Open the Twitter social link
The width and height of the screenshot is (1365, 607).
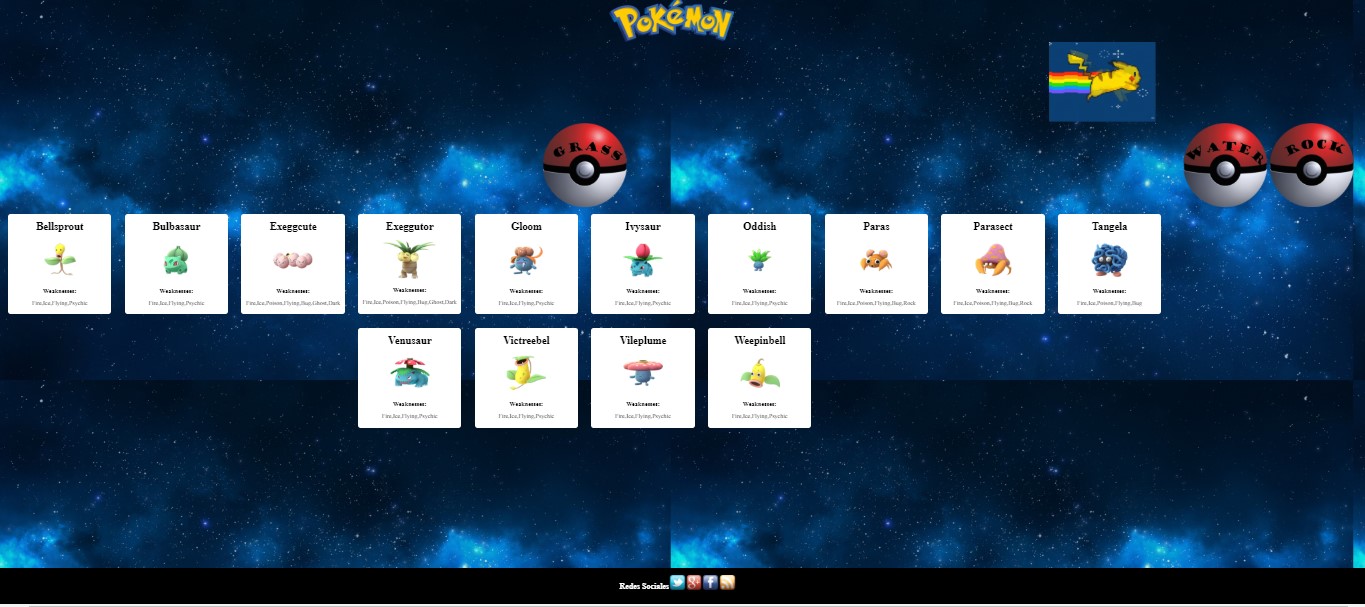678,582
